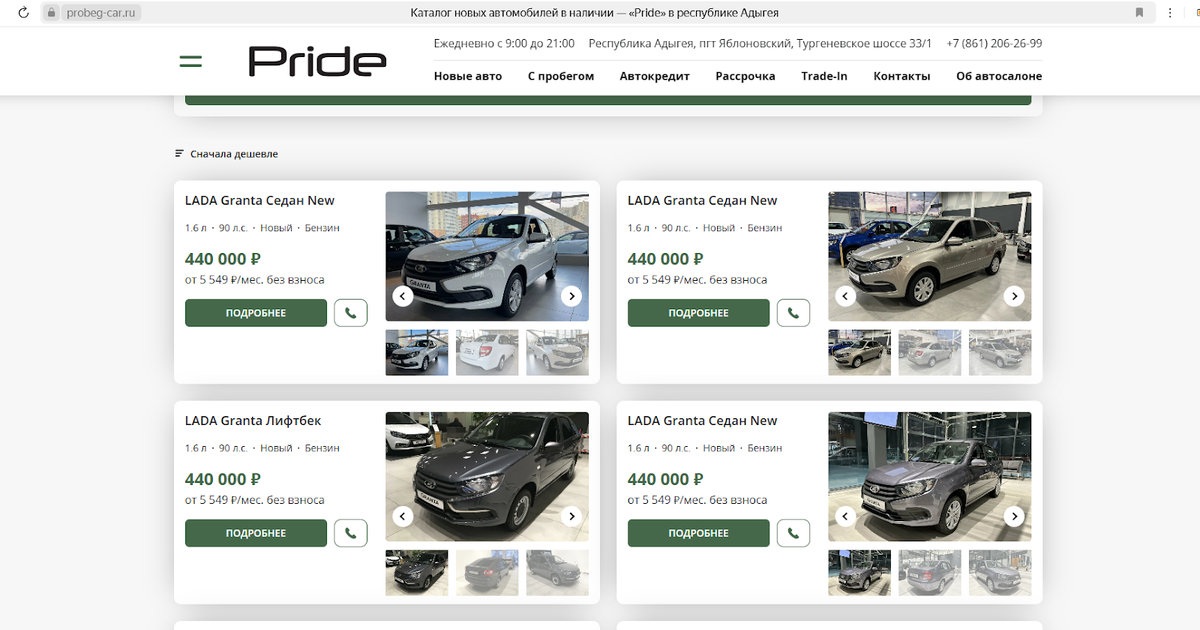Click phone number +7 (861) 206-26-99
This screenshot has height=630, width=1200.
994,44
